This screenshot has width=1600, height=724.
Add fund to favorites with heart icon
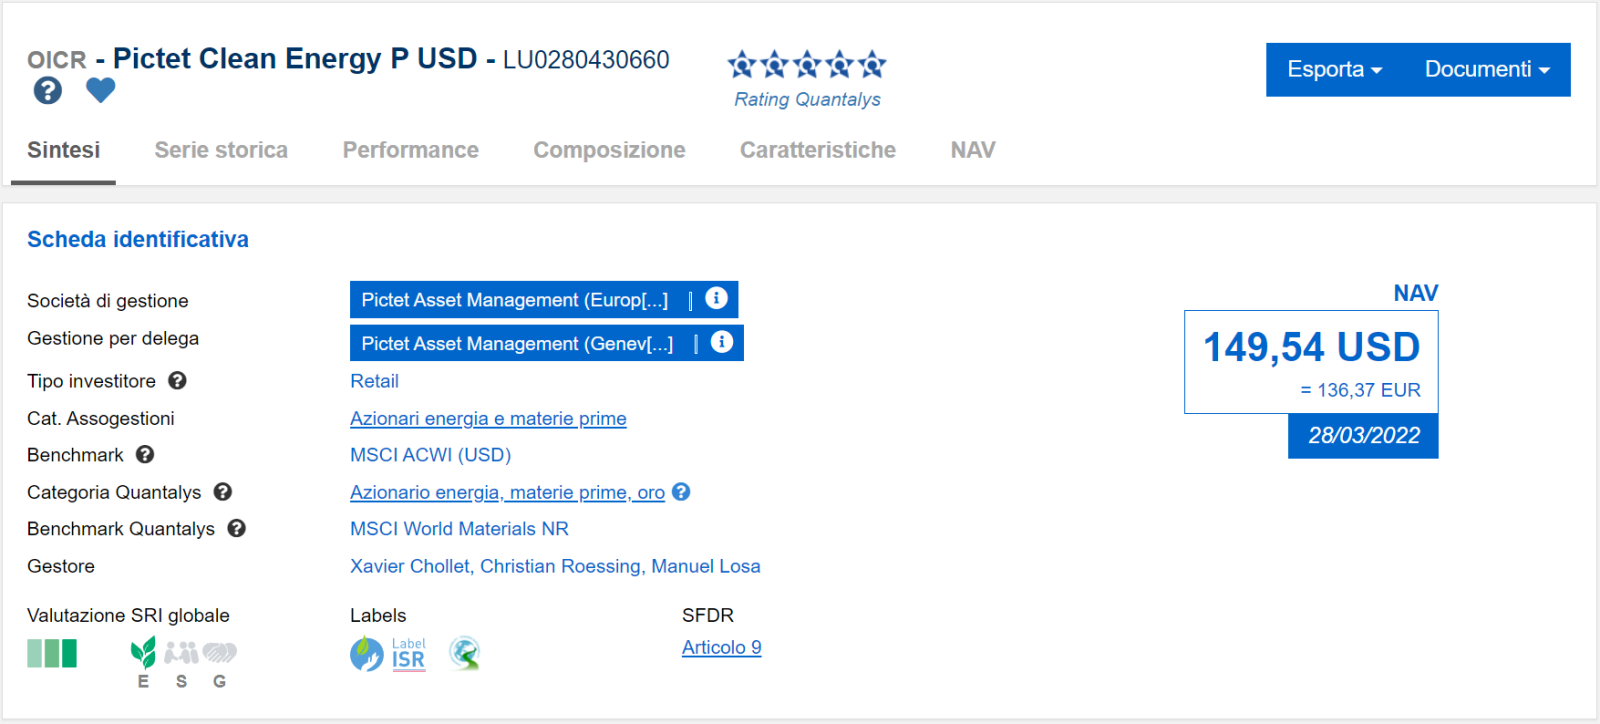100,90
